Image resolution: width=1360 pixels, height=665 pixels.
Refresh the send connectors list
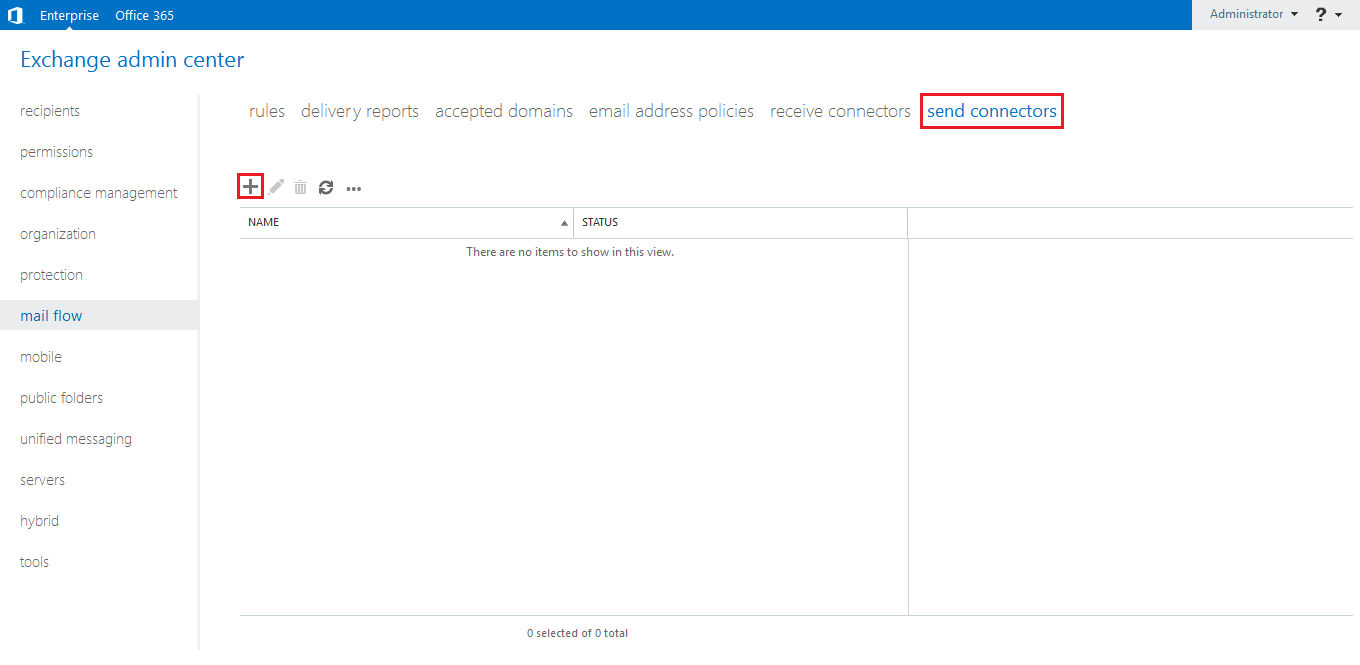pos(326,187)
